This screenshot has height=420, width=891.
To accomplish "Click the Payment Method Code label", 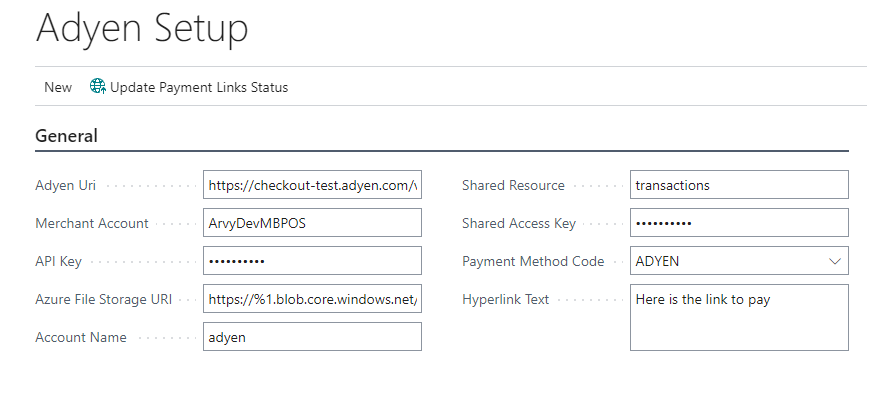I will (533, 261).
